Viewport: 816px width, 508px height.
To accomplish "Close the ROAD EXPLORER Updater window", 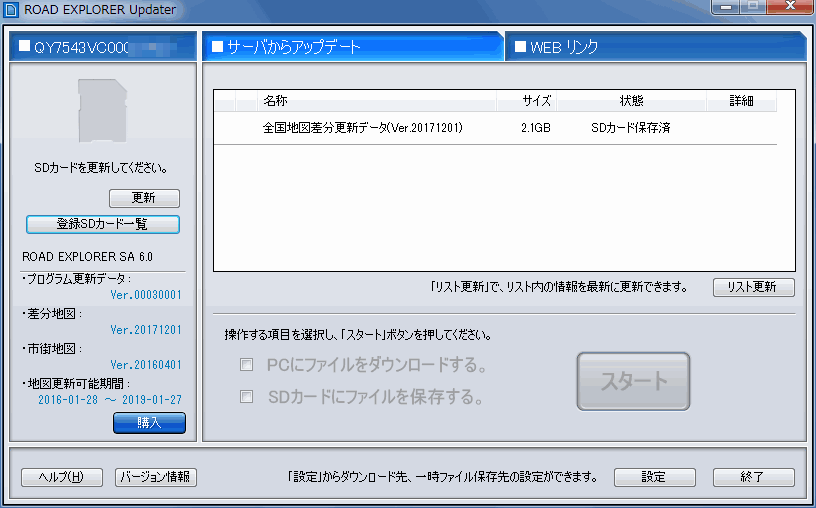I will pyautogui.click(x=790, y=7).
